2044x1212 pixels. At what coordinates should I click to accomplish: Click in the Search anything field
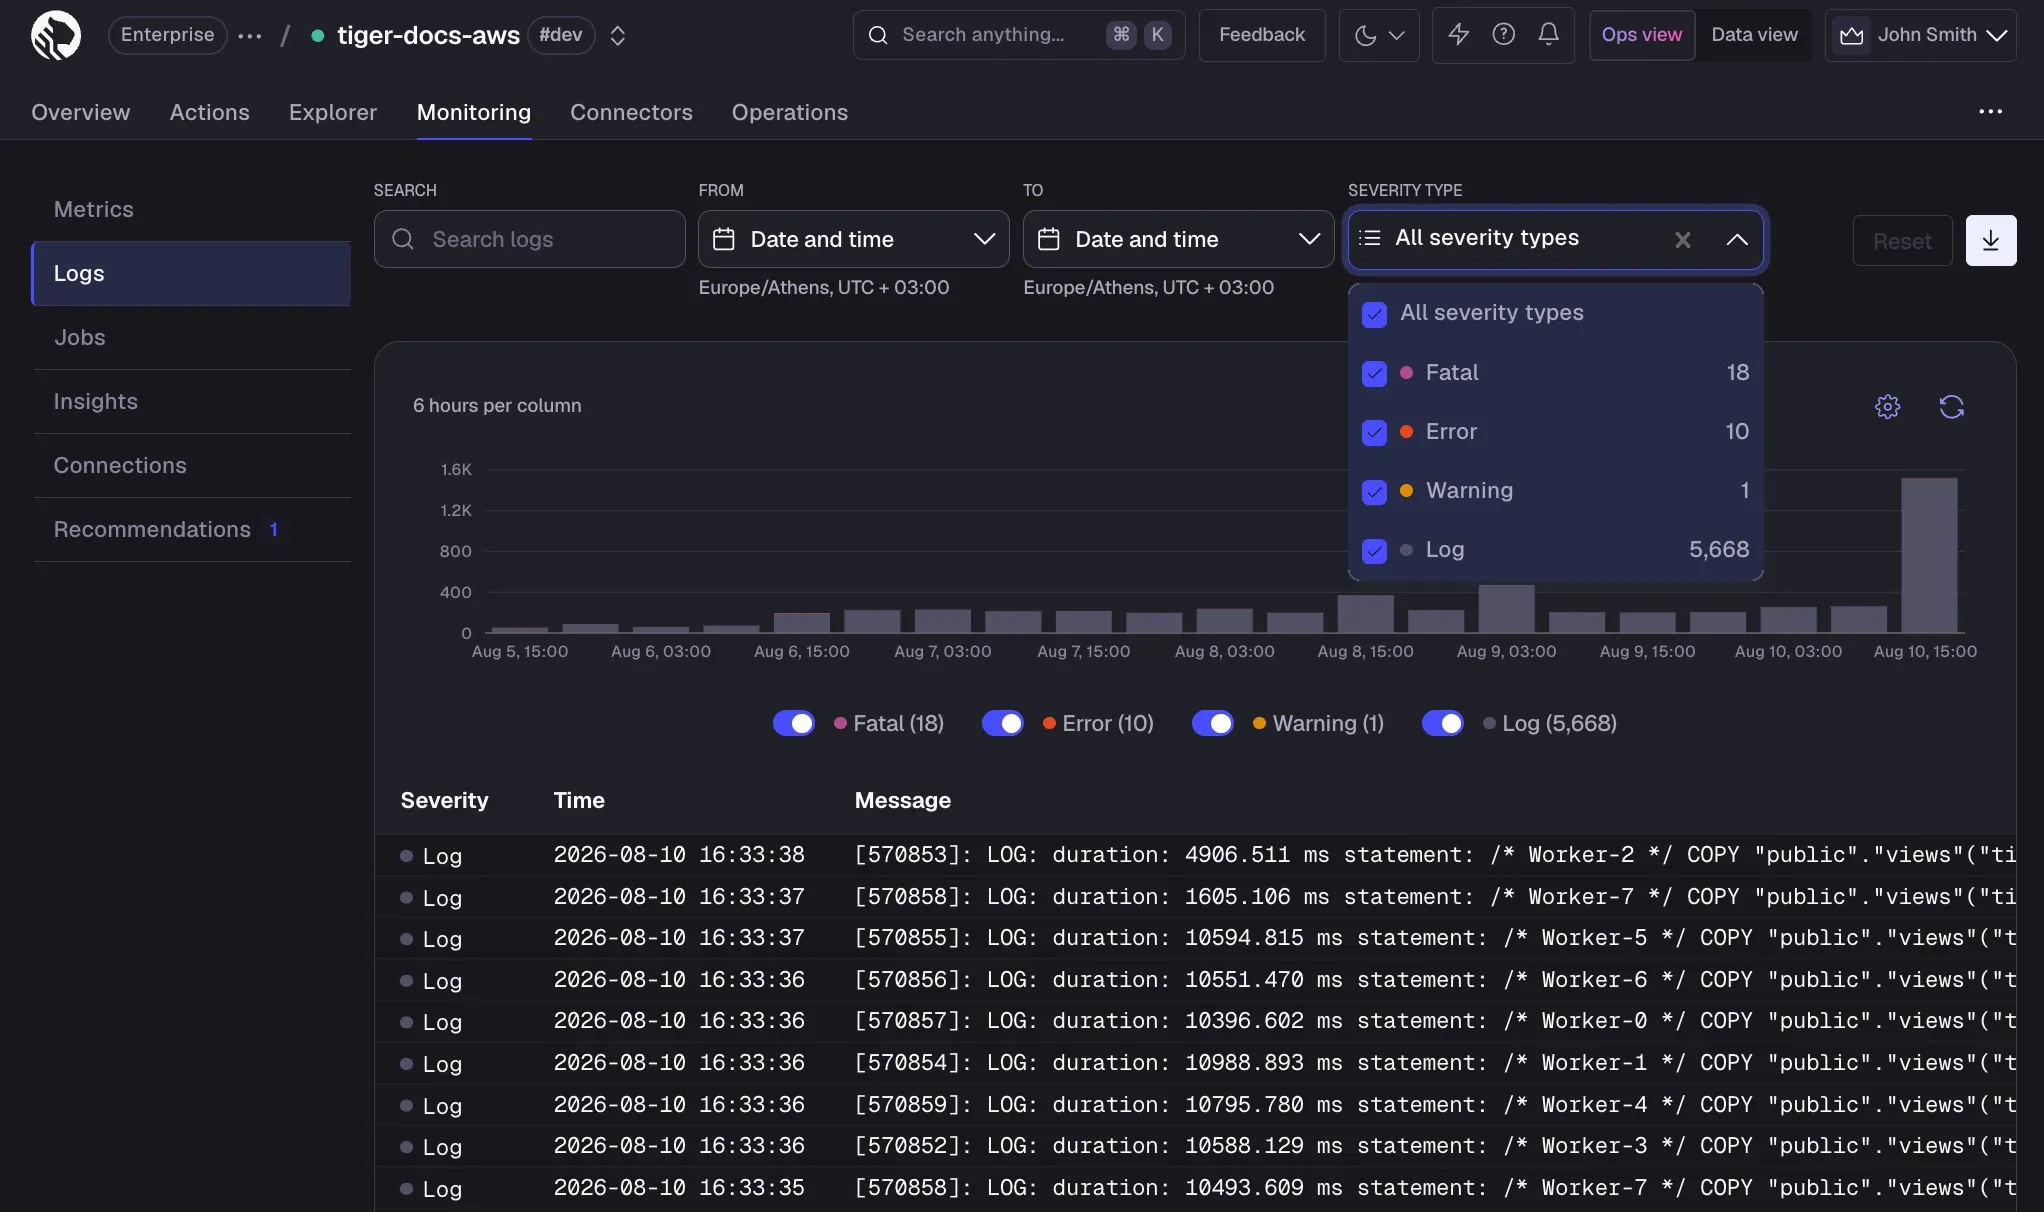point(1018,35)
